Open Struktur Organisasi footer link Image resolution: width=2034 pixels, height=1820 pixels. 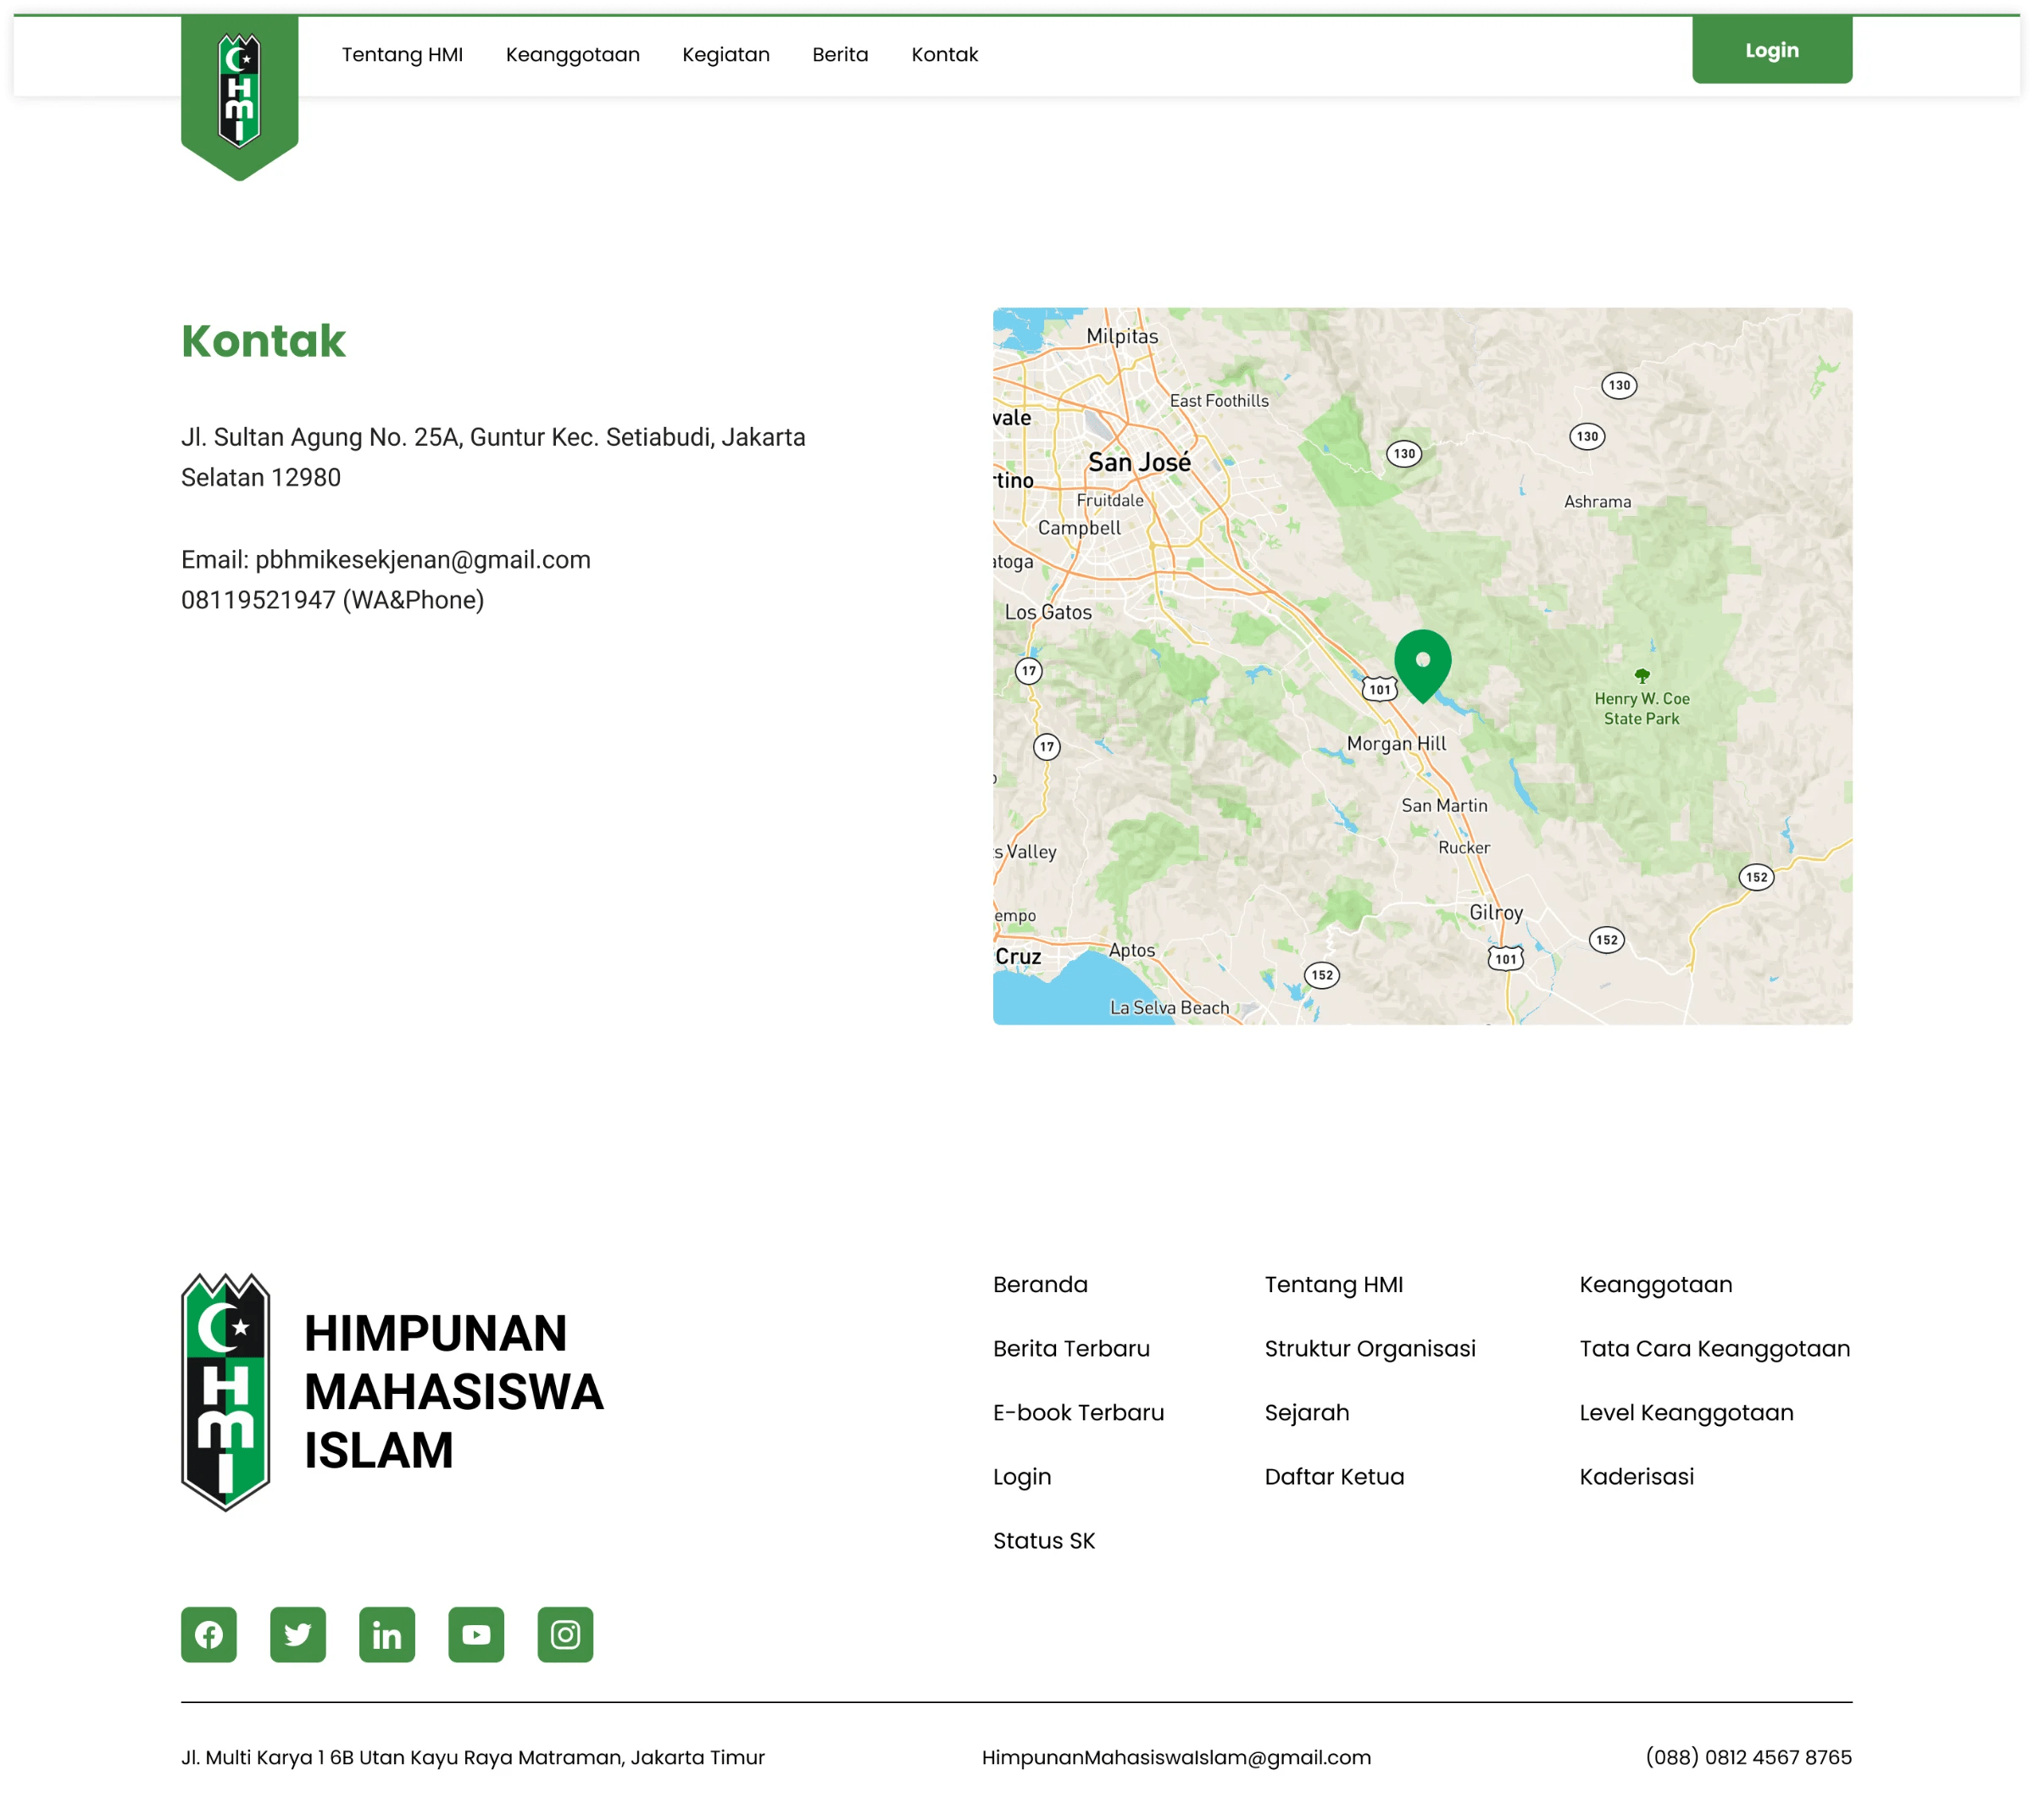(x=1370, y=1348)
